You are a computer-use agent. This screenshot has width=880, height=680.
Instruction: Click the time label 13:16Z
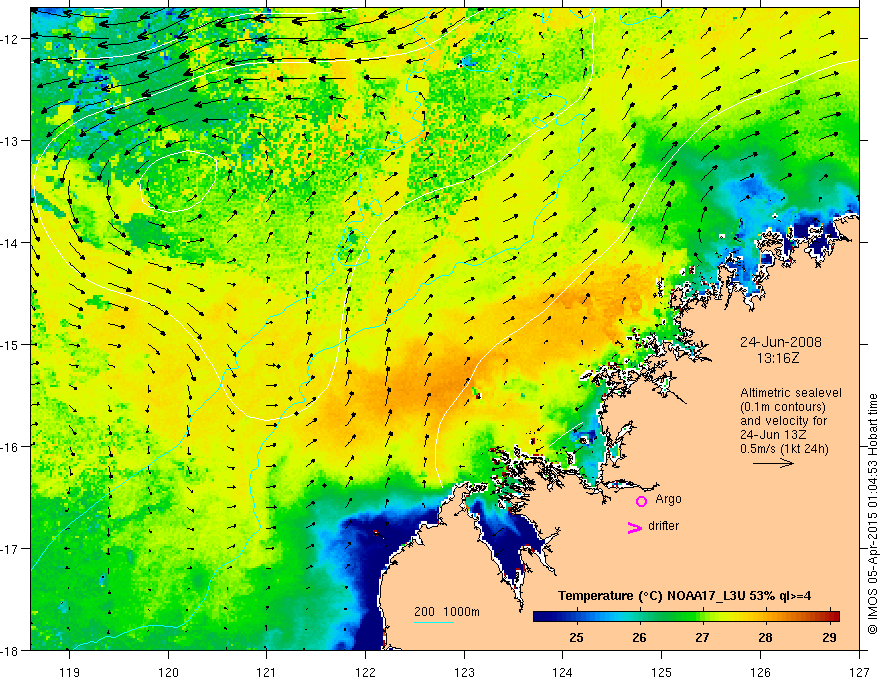[777, 358]
